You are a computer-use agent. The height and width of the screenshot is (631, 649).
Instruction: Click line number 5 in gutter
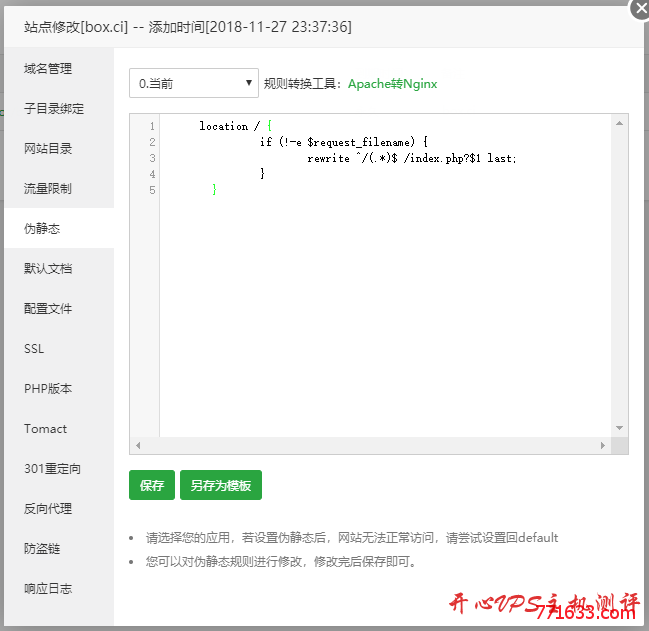point(152,190)
